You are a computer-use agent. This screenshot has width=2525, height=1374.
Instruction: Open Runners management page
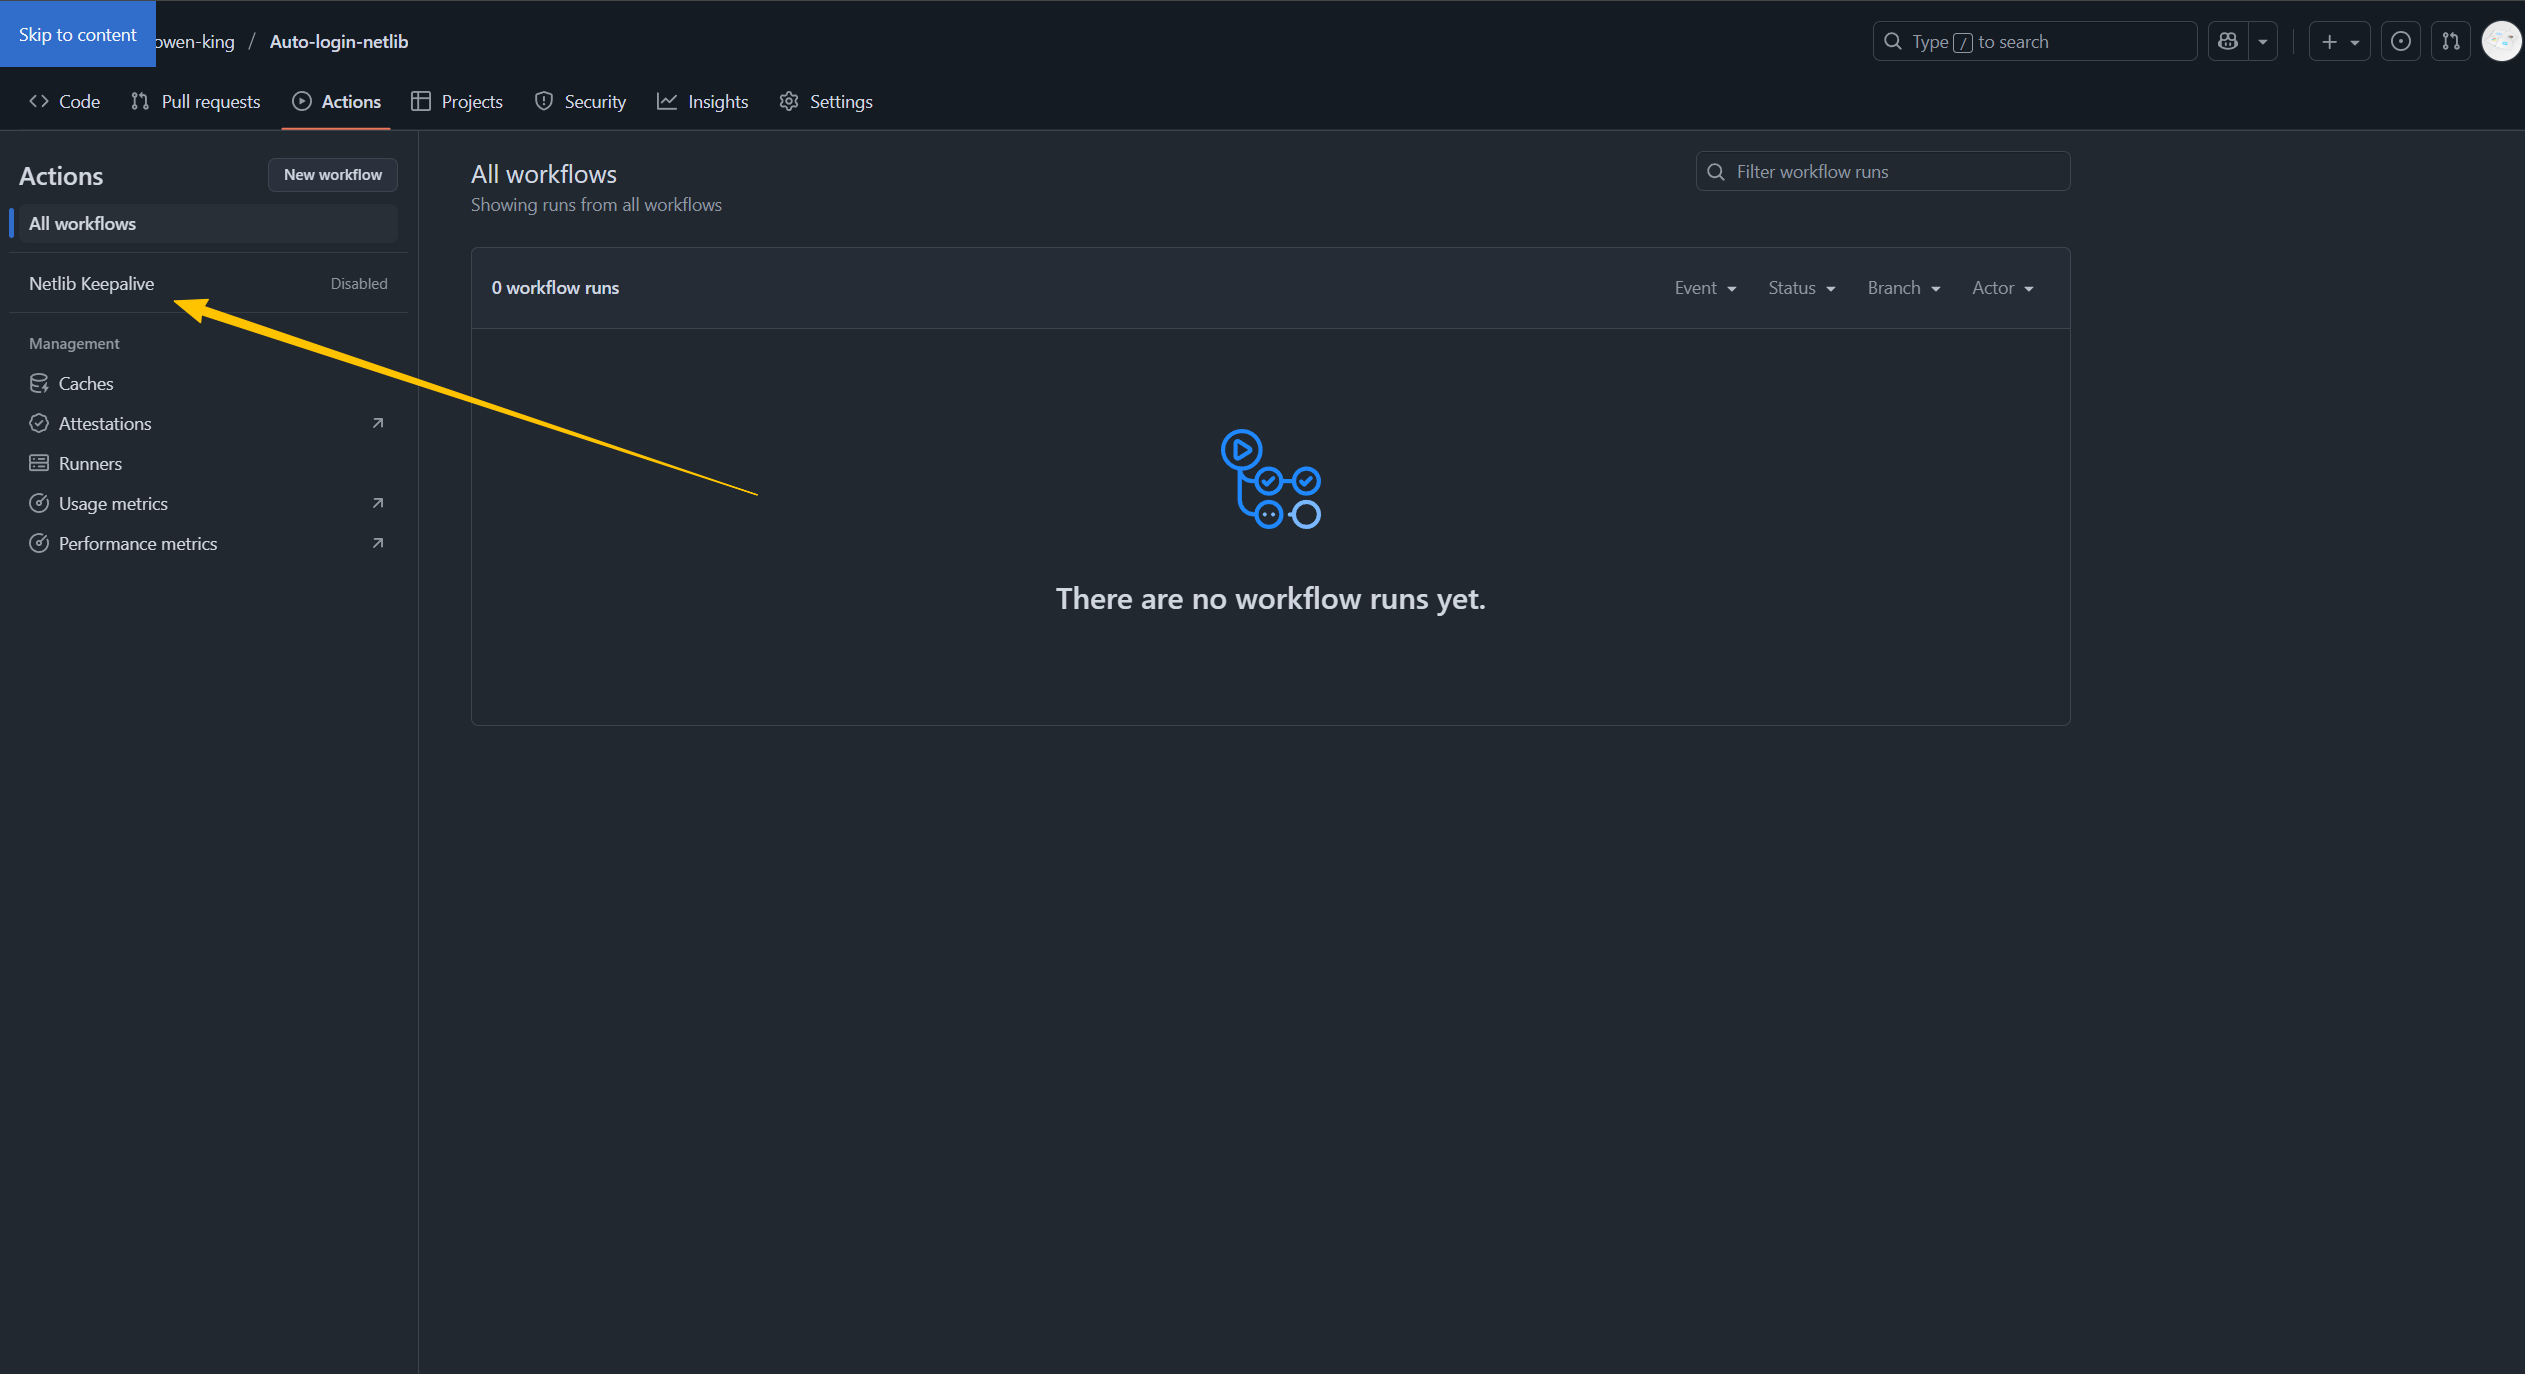[x=90, y=464]
